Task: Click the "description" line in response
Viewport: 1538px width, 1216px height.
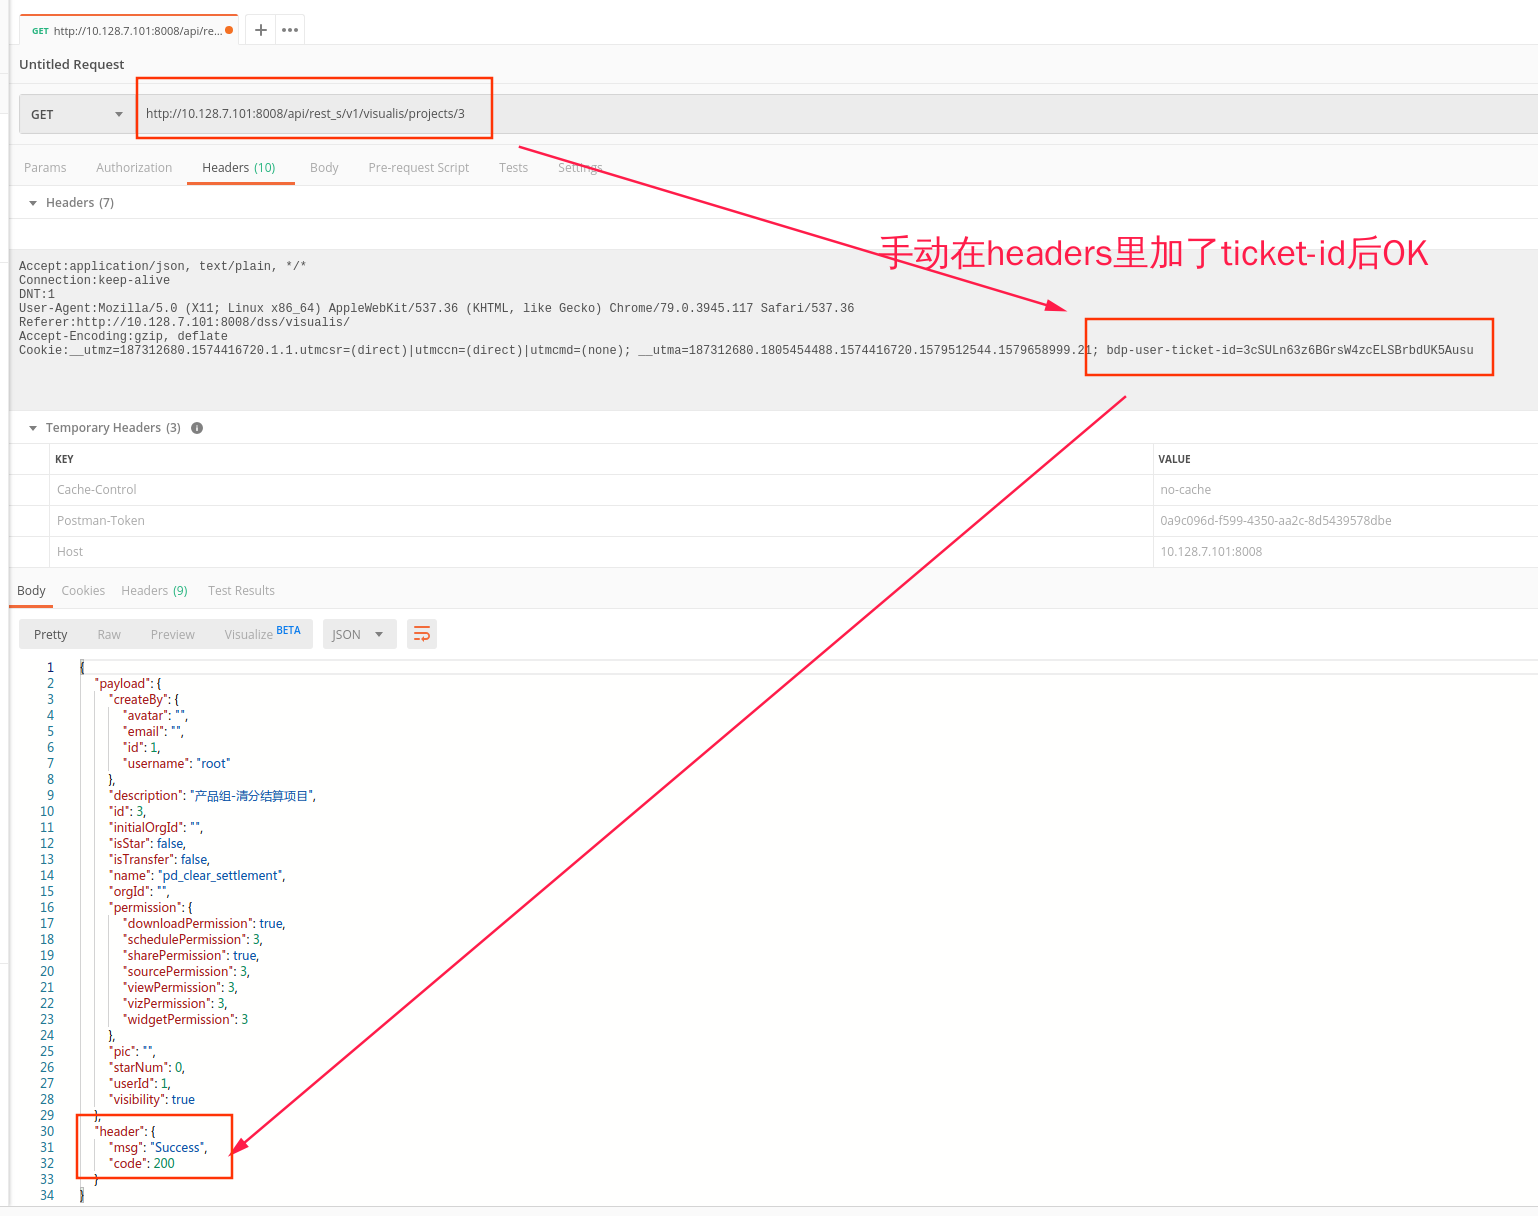Action: [212, 796]
